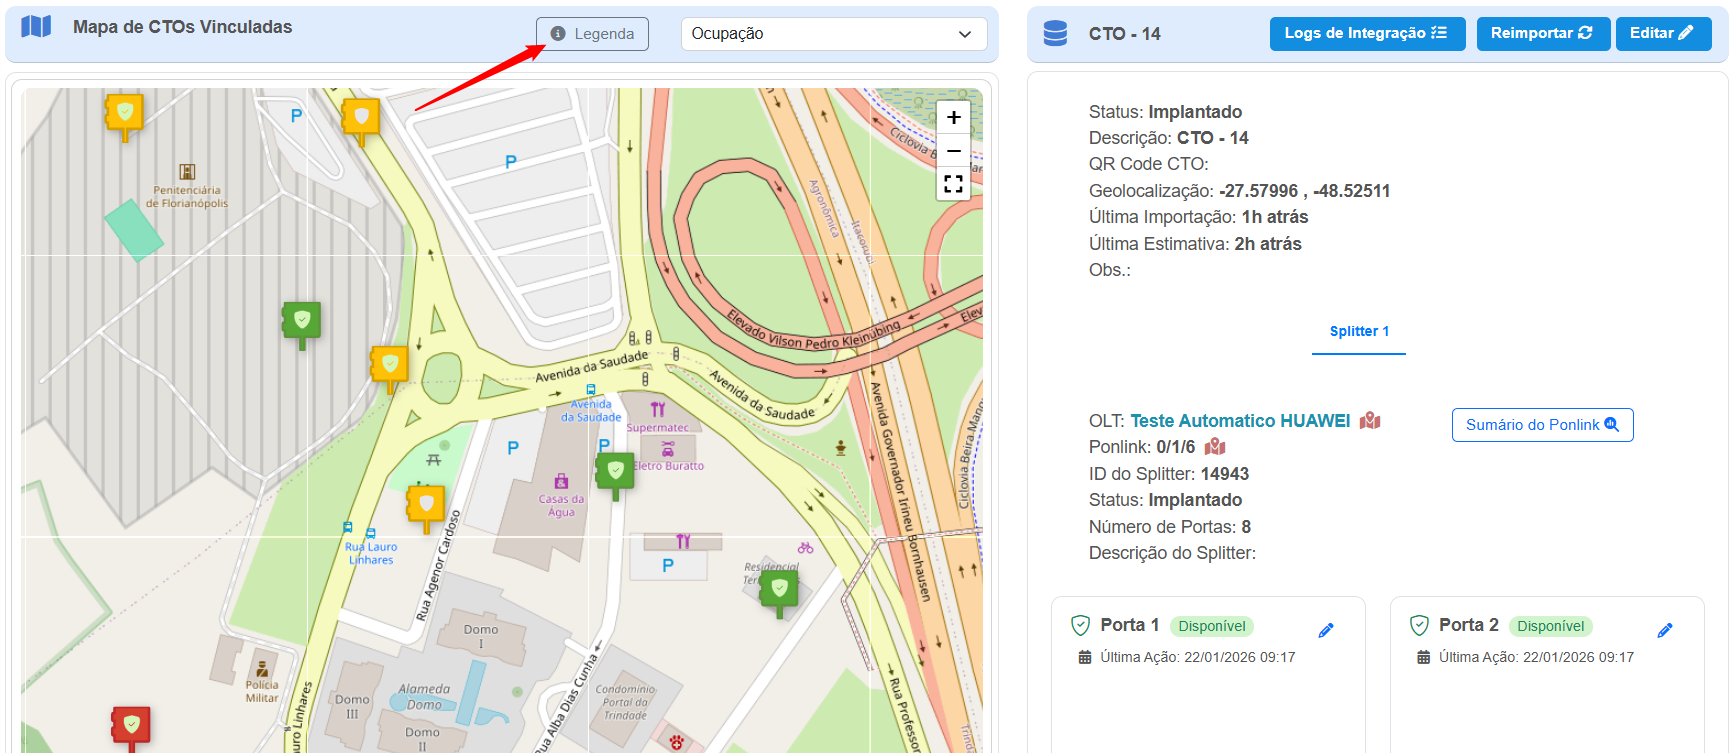Click green CTO marker near Eletro Buratto

(x=615, y=471)
